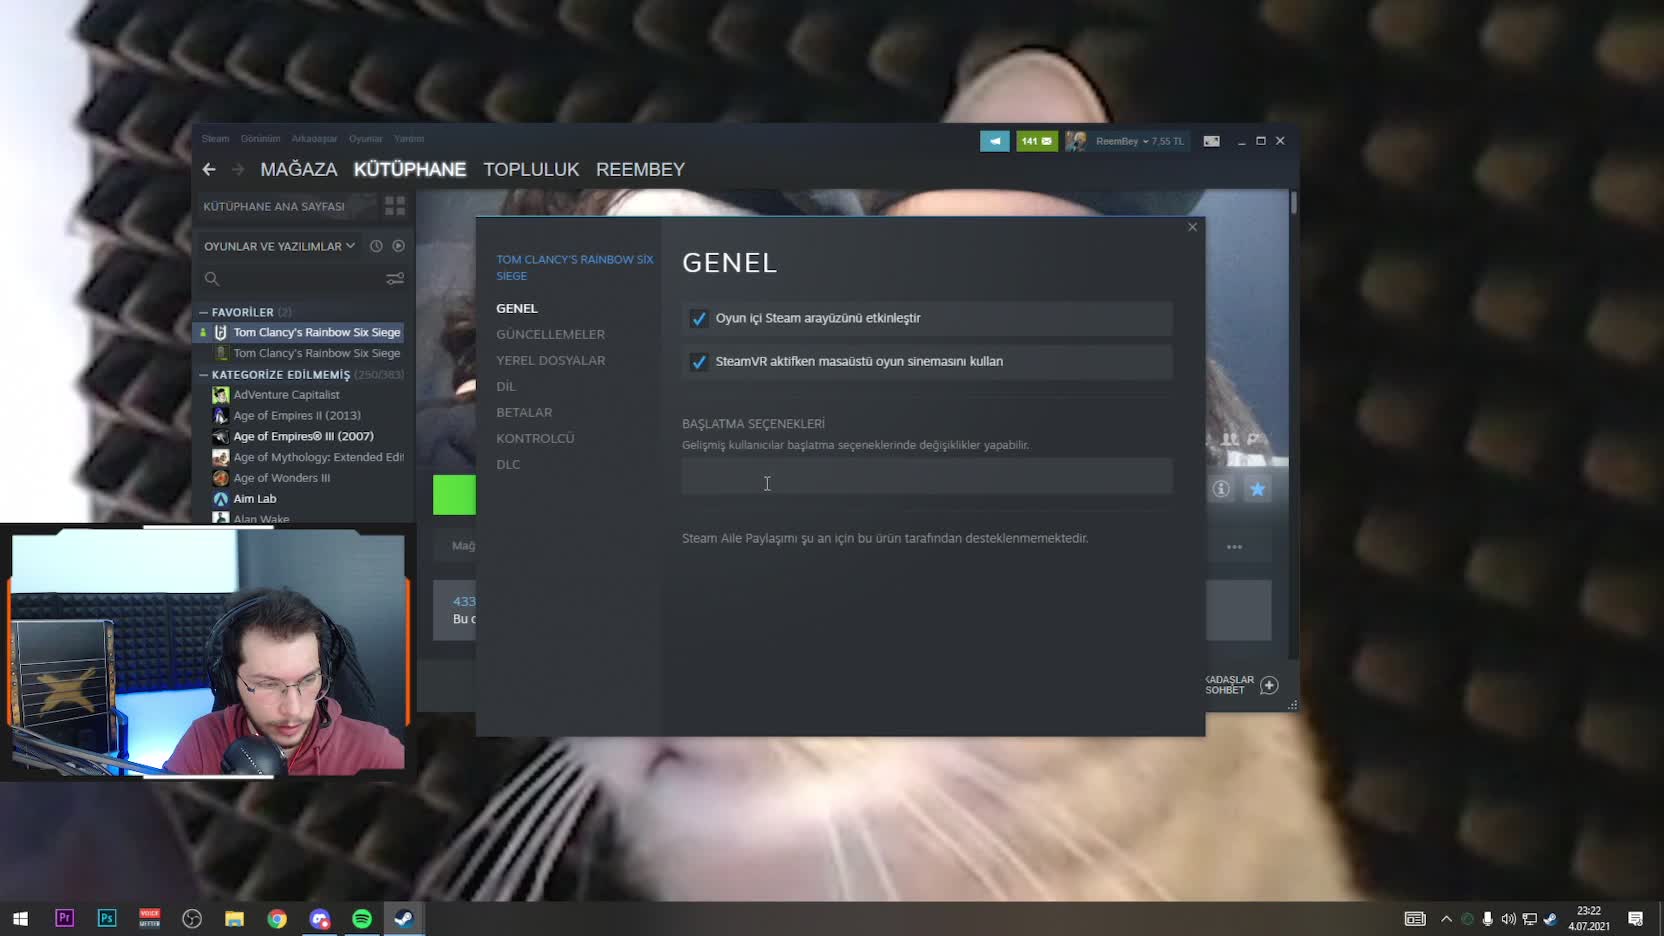Switch library to grid collections view
The image size is (1664, 936).
(x=395, y=206)
